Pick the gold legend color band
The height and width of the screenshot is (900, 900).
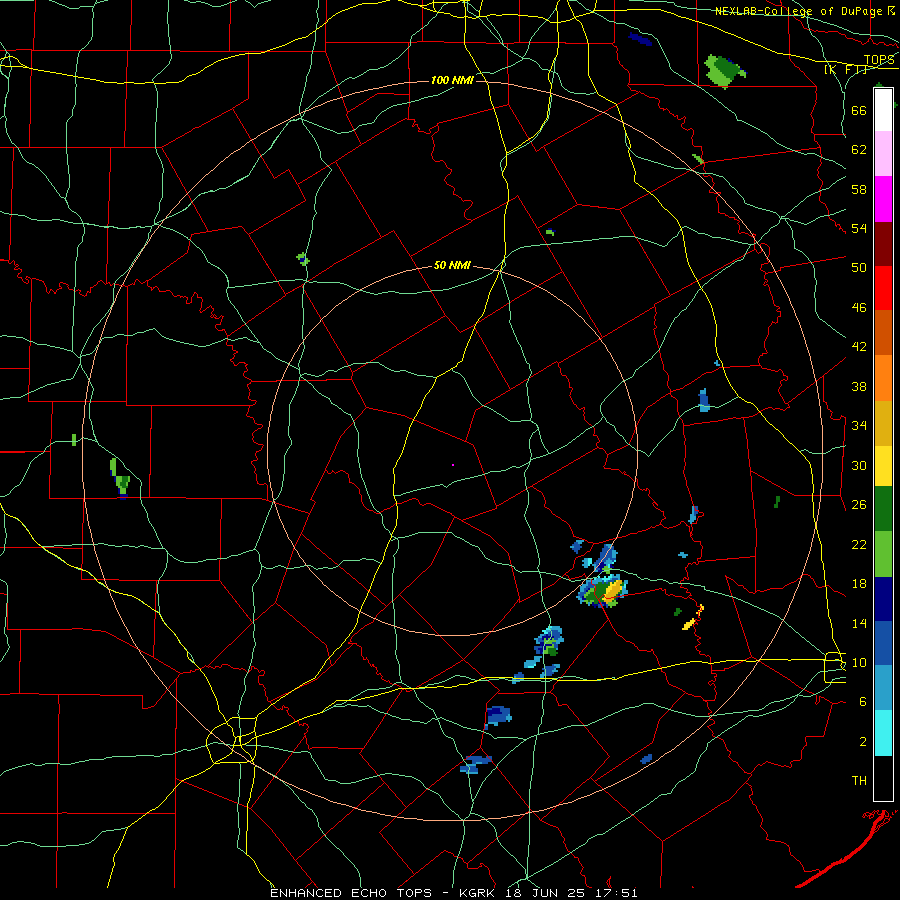[883, 423]
